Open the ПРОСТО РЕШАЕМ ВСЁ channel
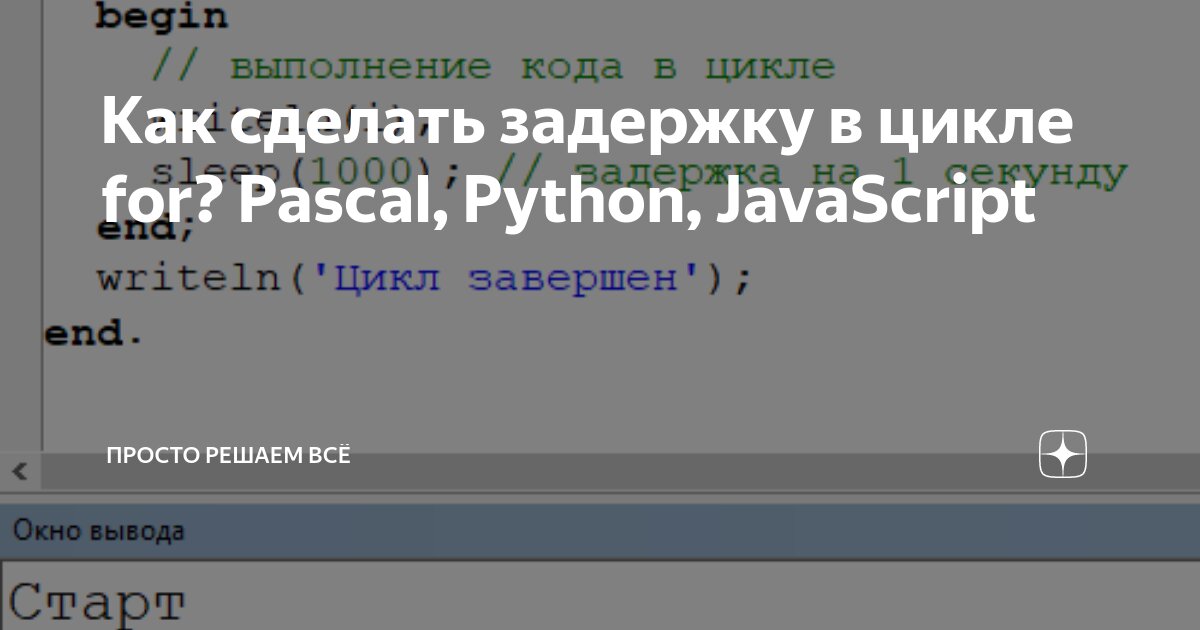This screenshot has width=1200, height=630. point(226,455)
